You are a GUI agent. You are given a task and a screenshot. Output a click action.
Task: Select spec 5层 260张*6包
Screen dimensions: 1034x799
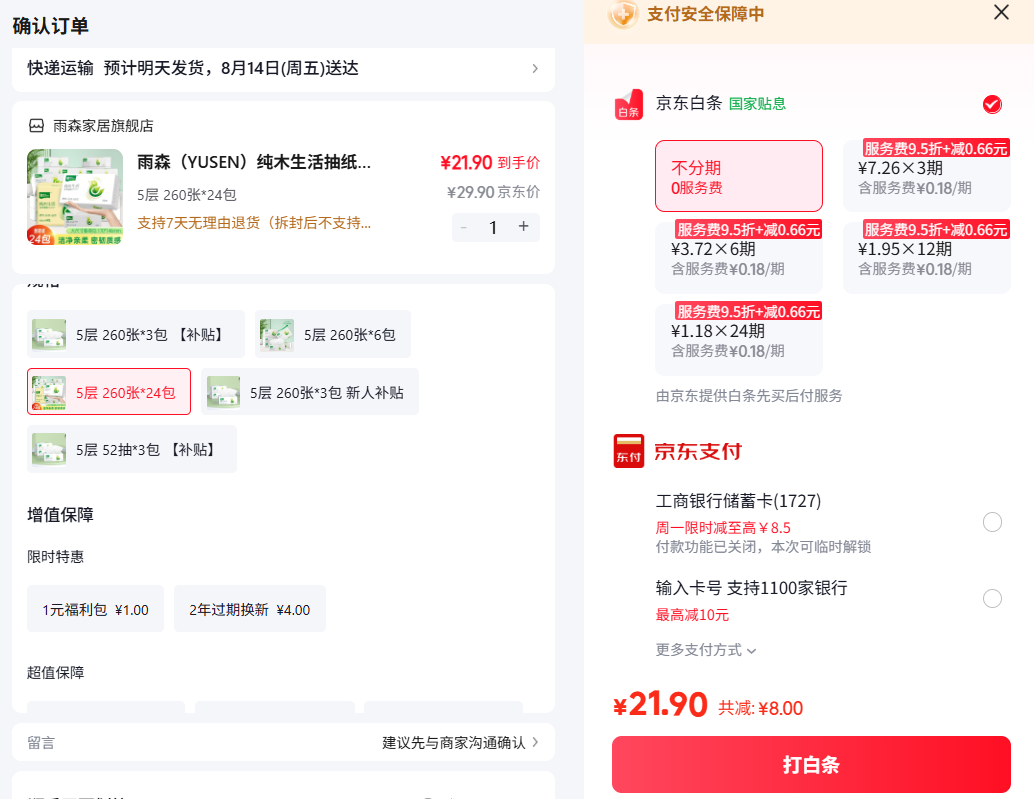[x=333, y=334]
